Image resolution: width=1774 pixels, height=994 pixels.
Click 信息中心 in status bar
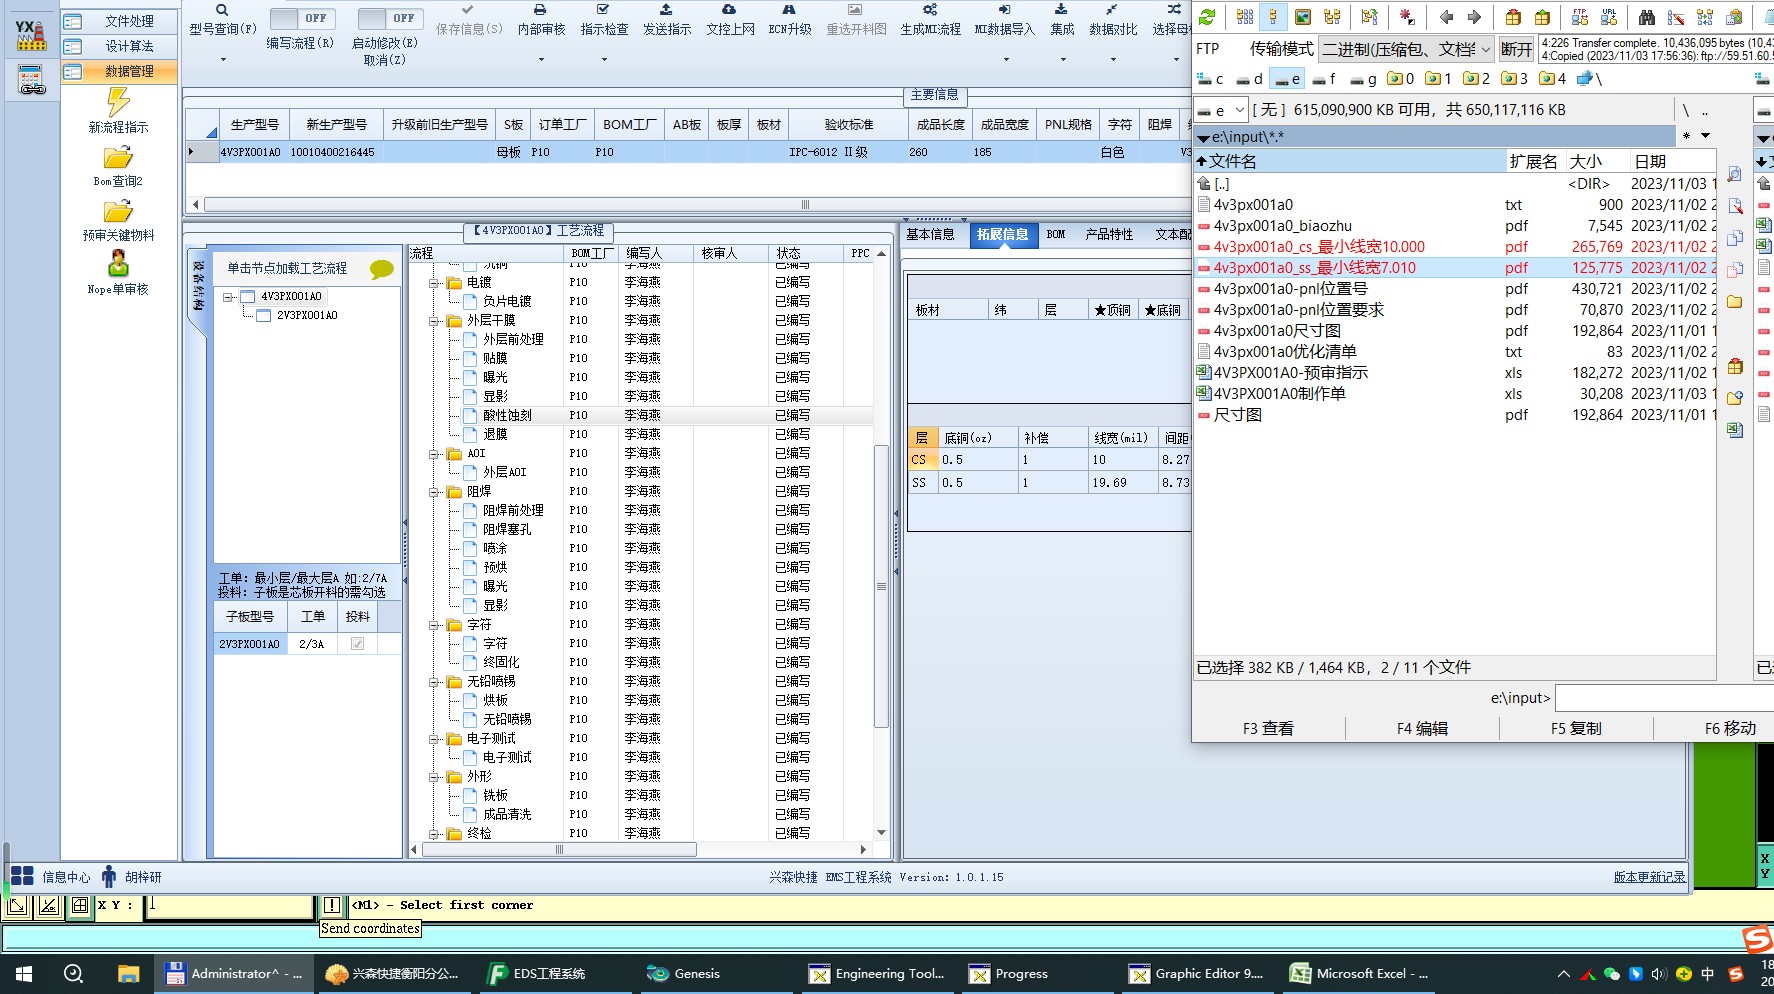[66, 877]
